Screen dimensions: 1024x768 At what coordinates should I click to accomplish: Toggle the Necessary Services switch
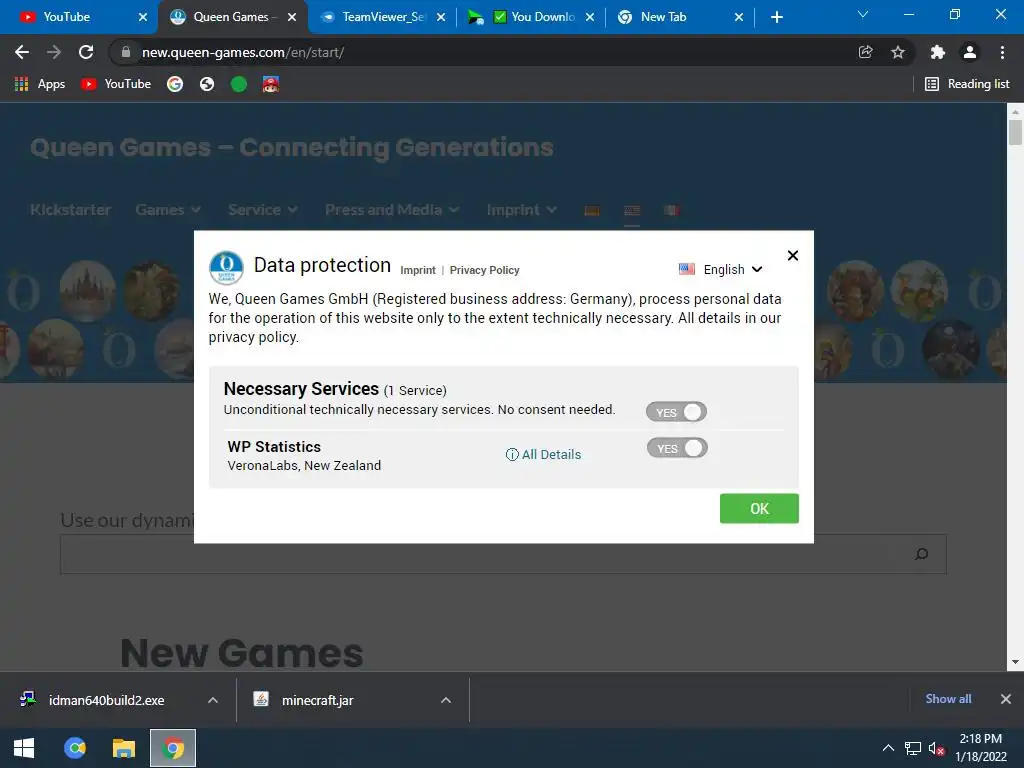tap(677, 412)
